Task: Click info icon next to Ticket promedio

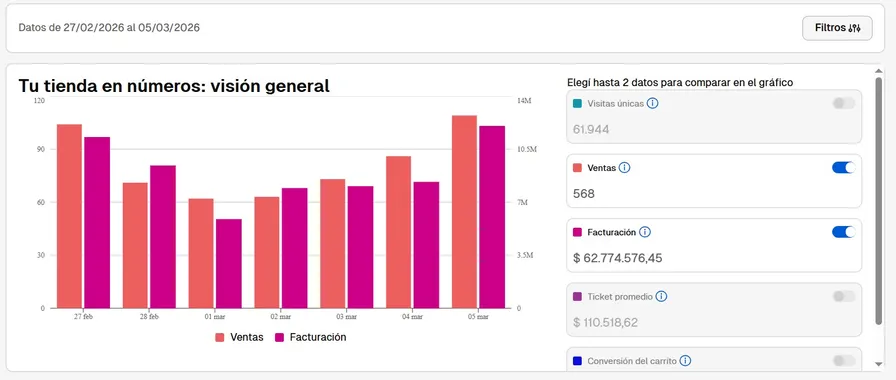Action: pyautogui.click(x=661, y=297)
